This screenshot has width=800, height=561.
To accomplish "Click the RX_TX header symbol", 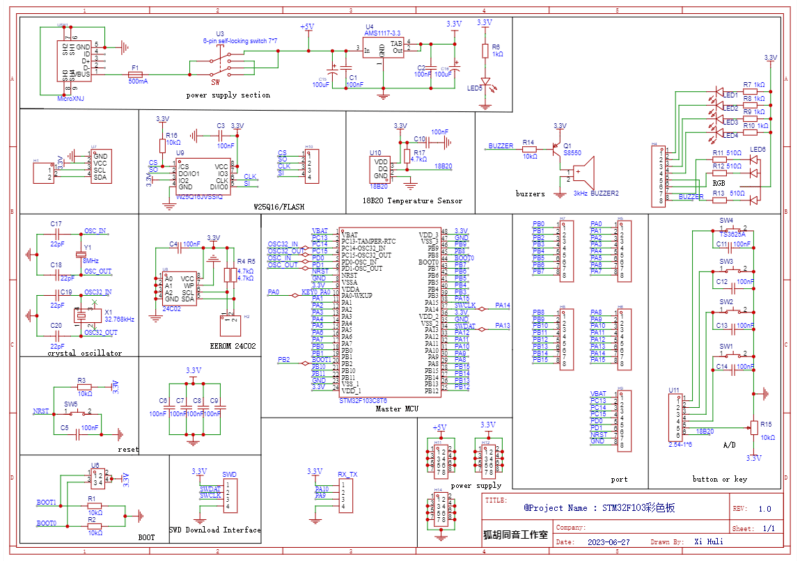I will tap(345, 496).
